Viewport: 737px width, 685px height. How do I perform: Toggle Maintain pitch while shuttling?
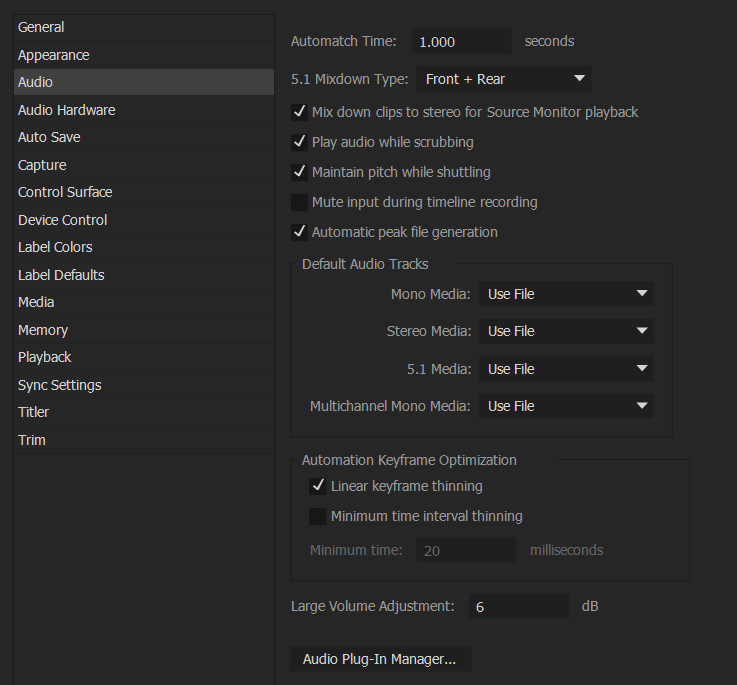pos(299,172)
